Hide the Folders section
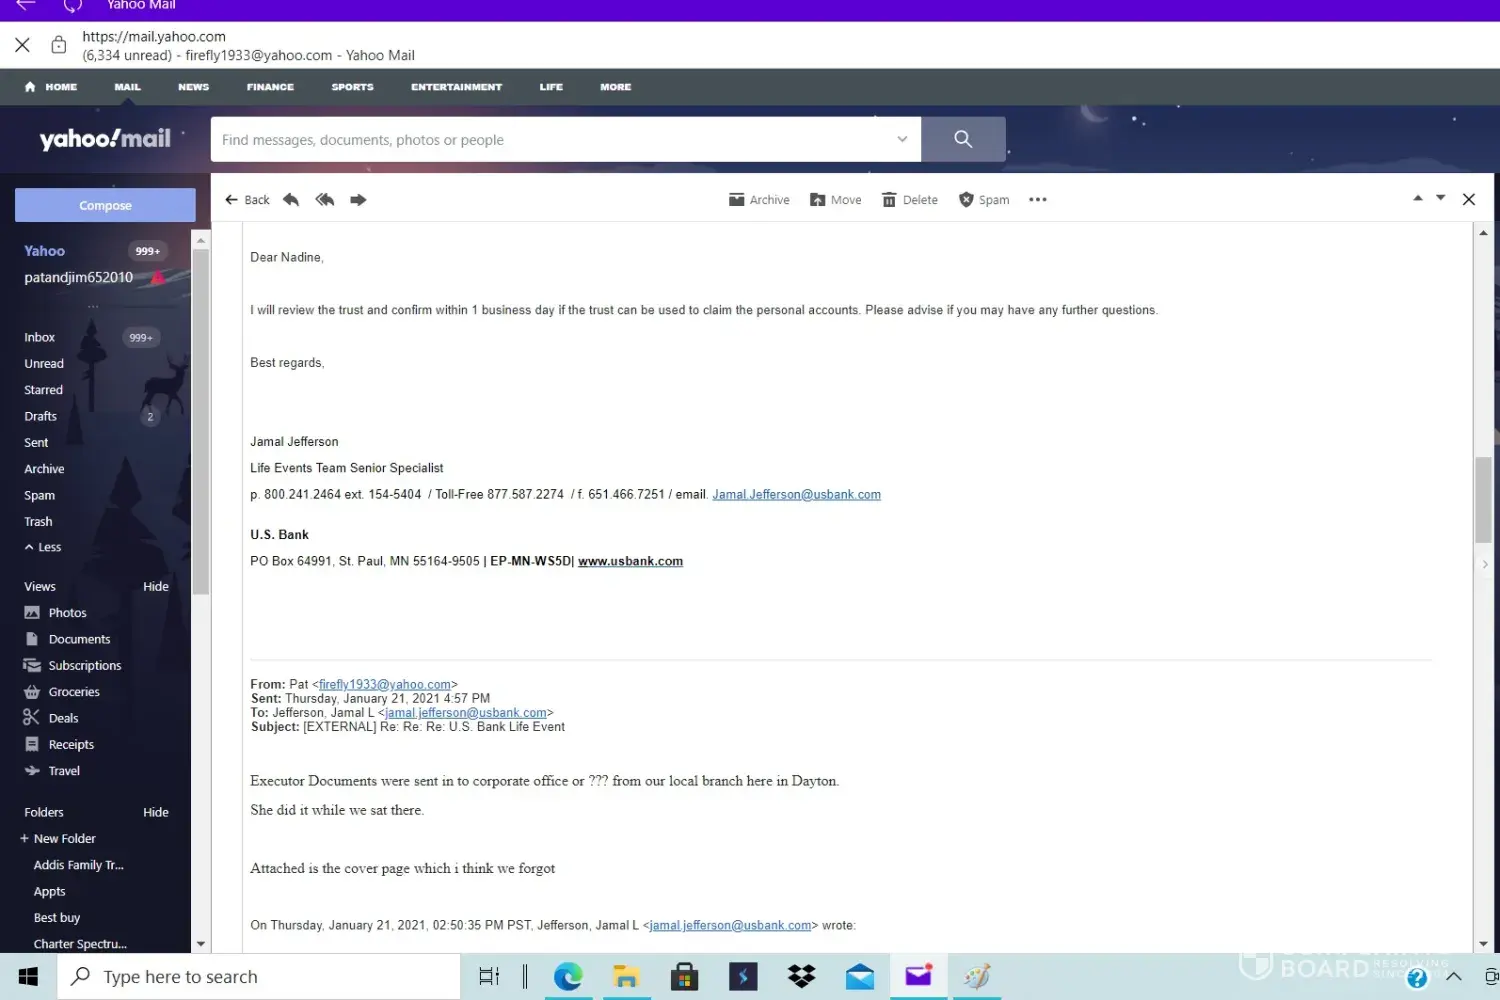 pyautogui.click(x=156, y=812)
